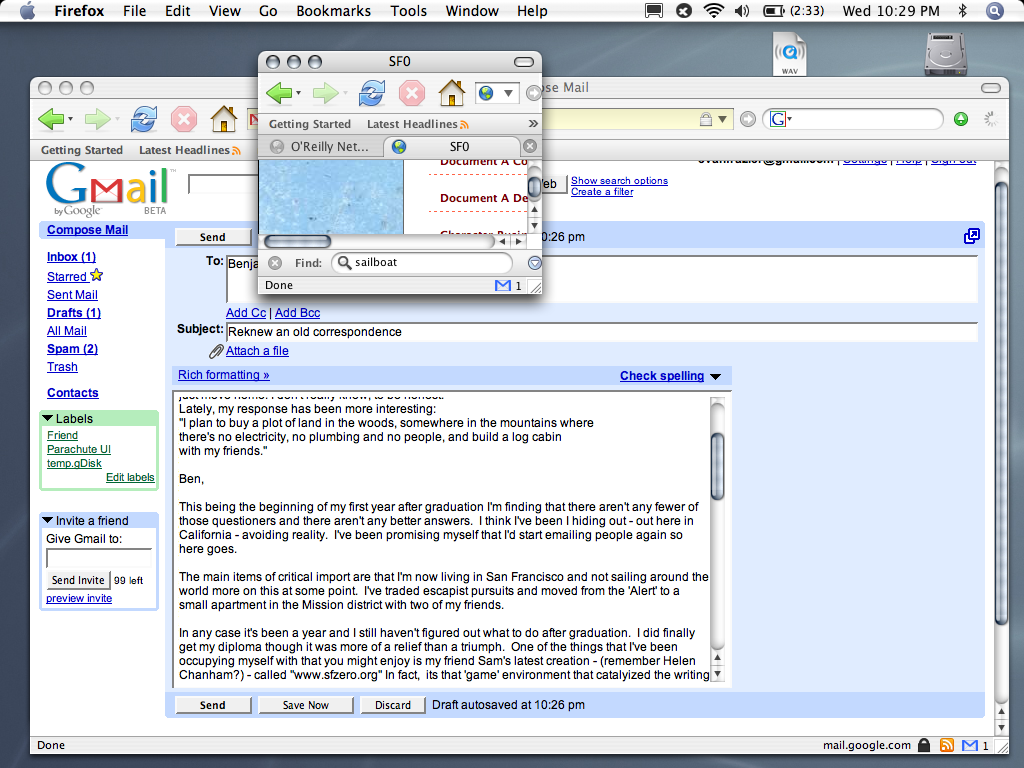Click Send button above To field
Image resolution: width=1024 pixels, height=768 pixels.
pos(213,237)
